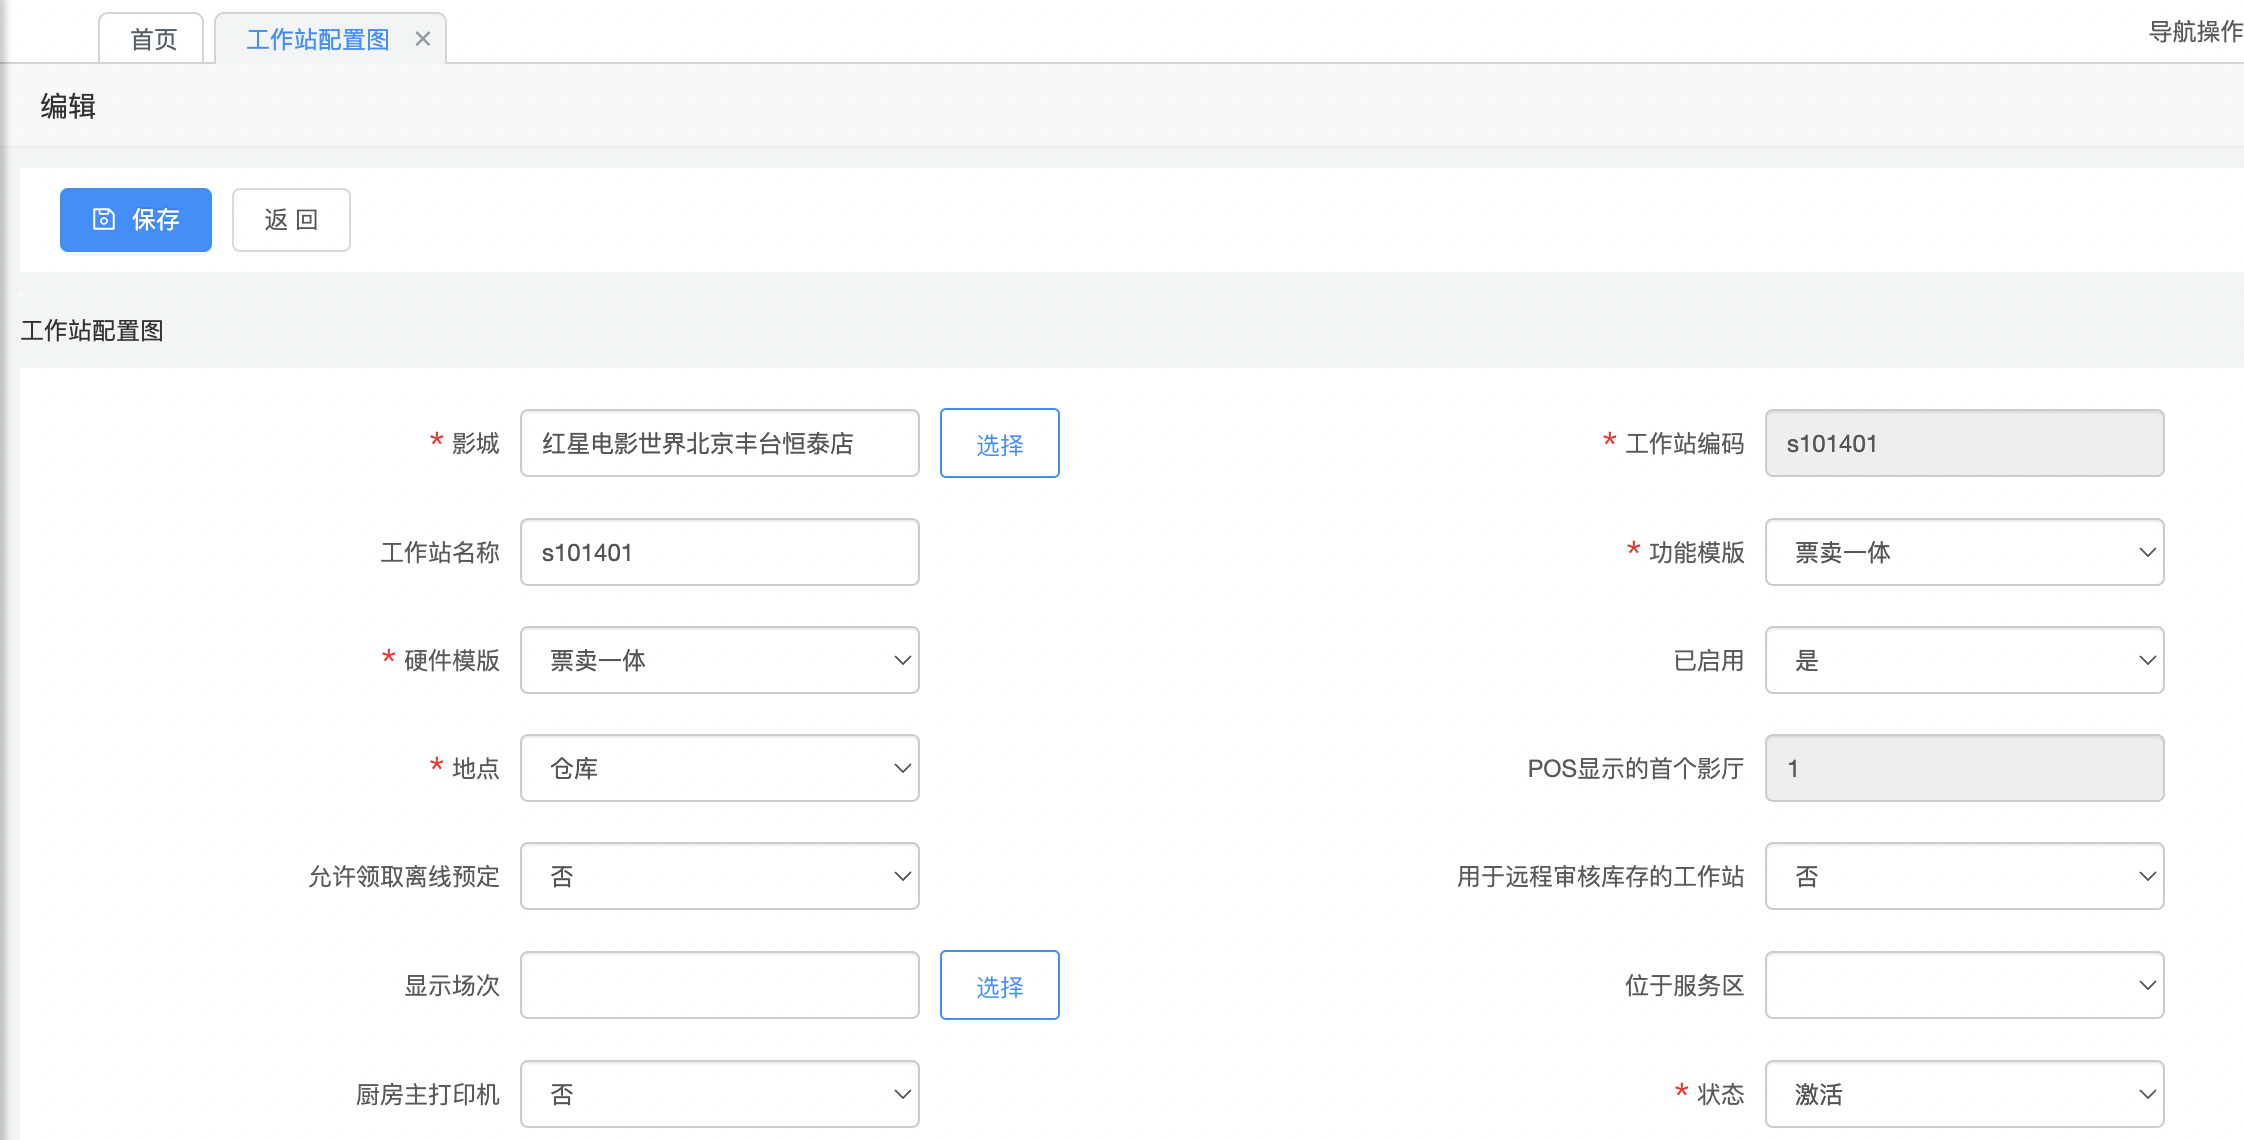Screen dimensions: 2244x1140
Task: Click the 厨房主打印机 label
Action: [x=428, y=1094]
